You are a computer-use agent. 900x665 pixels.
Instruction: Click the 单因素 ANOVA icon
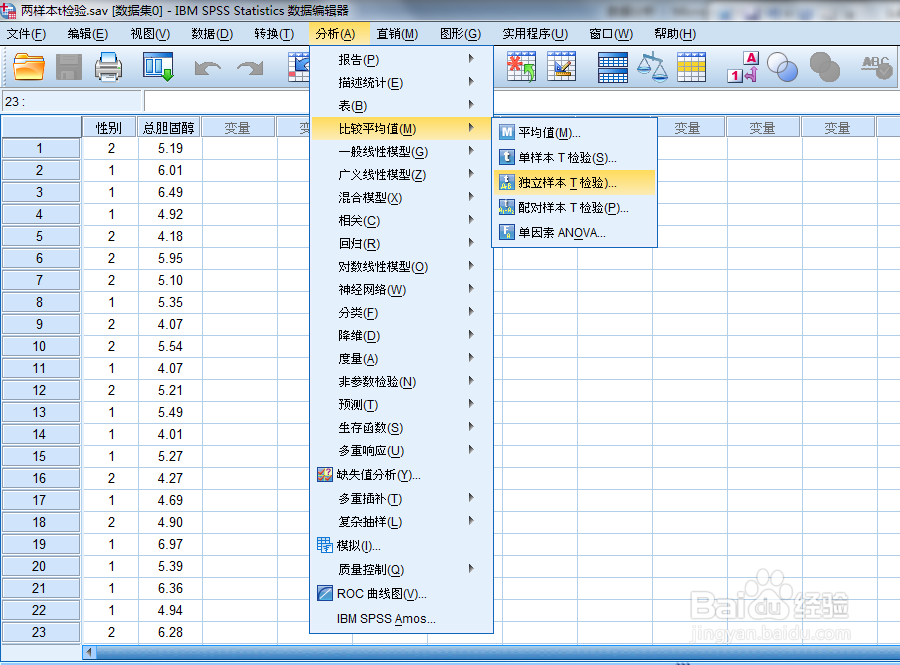[x=507, y=232]
